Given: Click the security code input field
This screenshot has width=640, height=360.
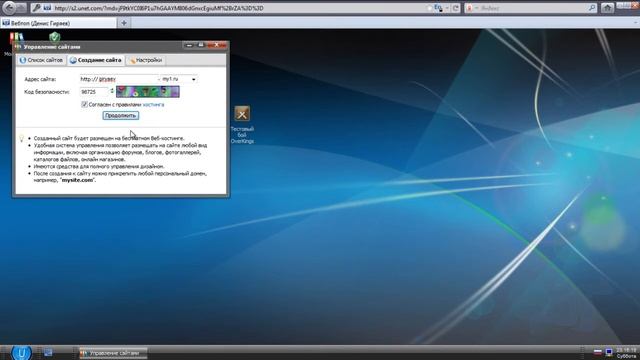Looking at the screenshot, I should click(x=94, y=92).
